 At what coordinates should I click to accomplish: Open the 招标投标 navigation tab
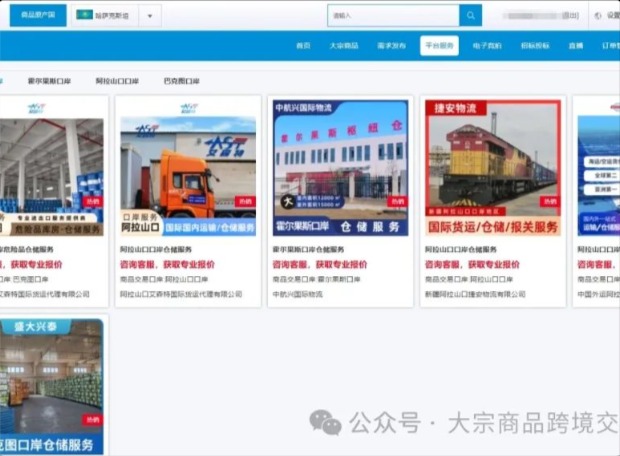[x=535, y=45]
